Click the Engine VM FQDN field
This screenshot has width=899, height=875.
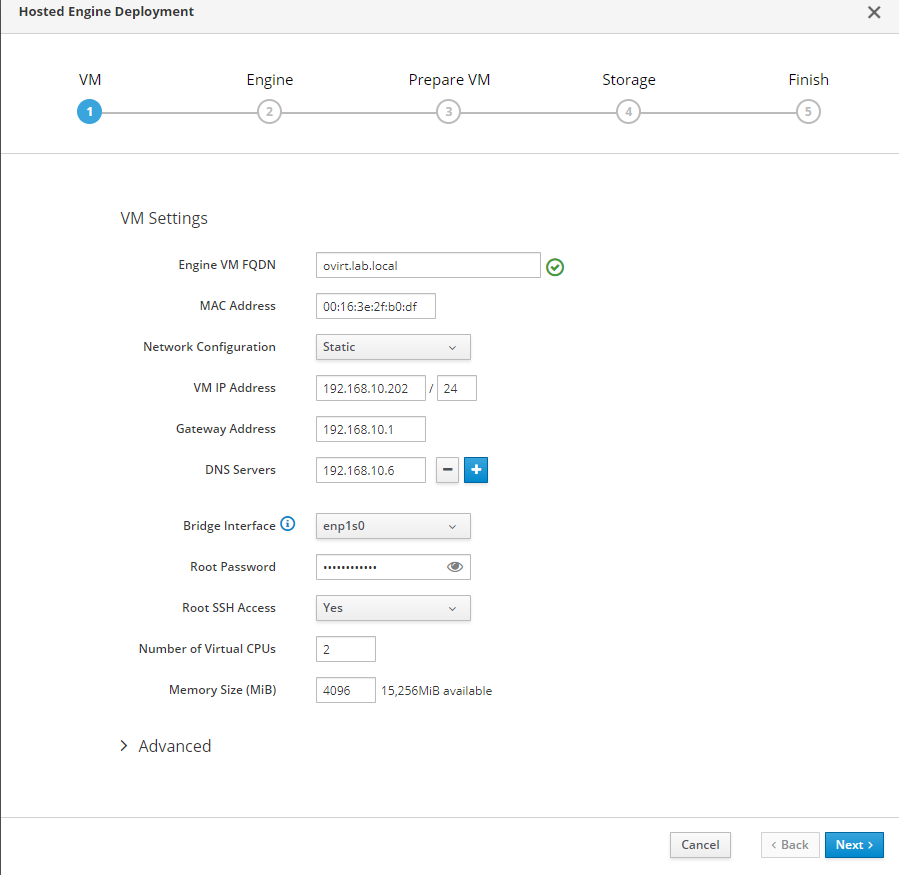427,265
